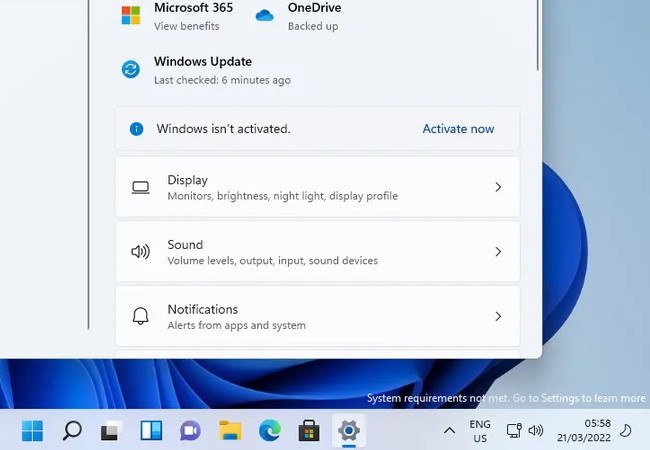Open Task View from taskbar
The width and height of the screenshot is (650, 450).
point(111,431)
